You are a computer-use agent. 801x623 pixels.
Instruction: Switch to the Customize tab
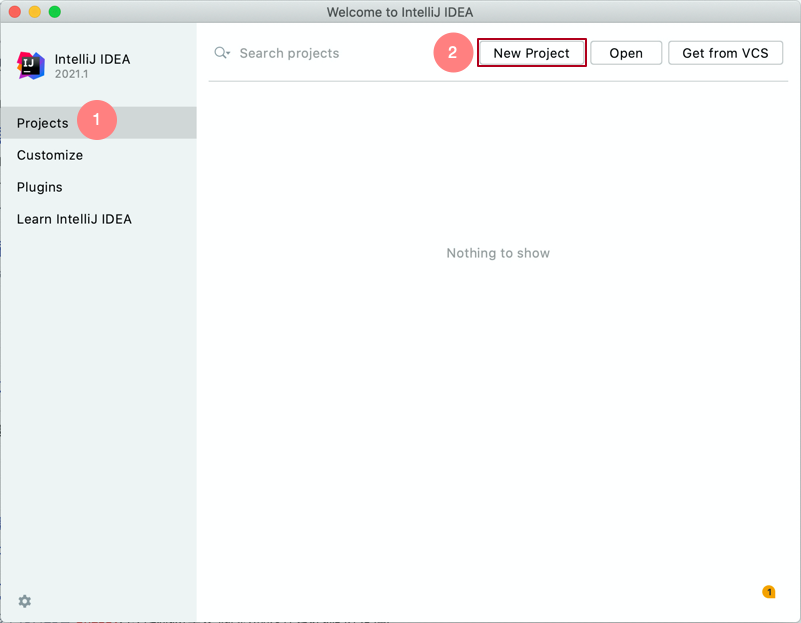coord(99,155)
